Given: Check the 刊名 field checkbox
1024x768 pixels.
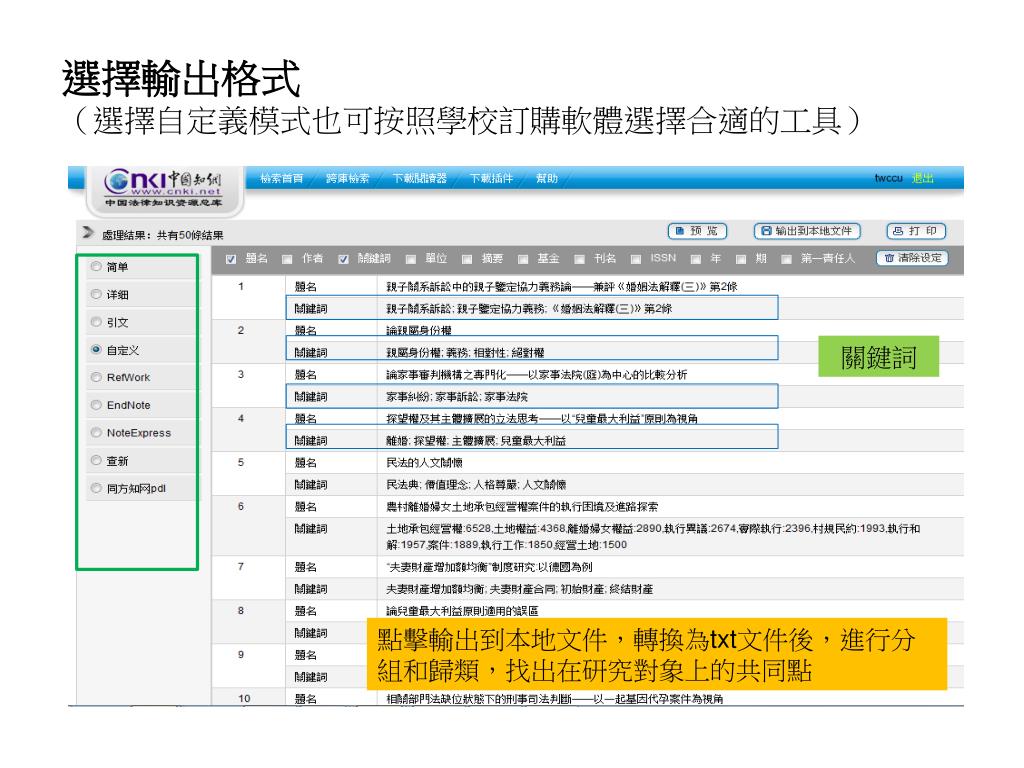Looking at the screenshot, I should pyautogui.click(x=579, y=259).
